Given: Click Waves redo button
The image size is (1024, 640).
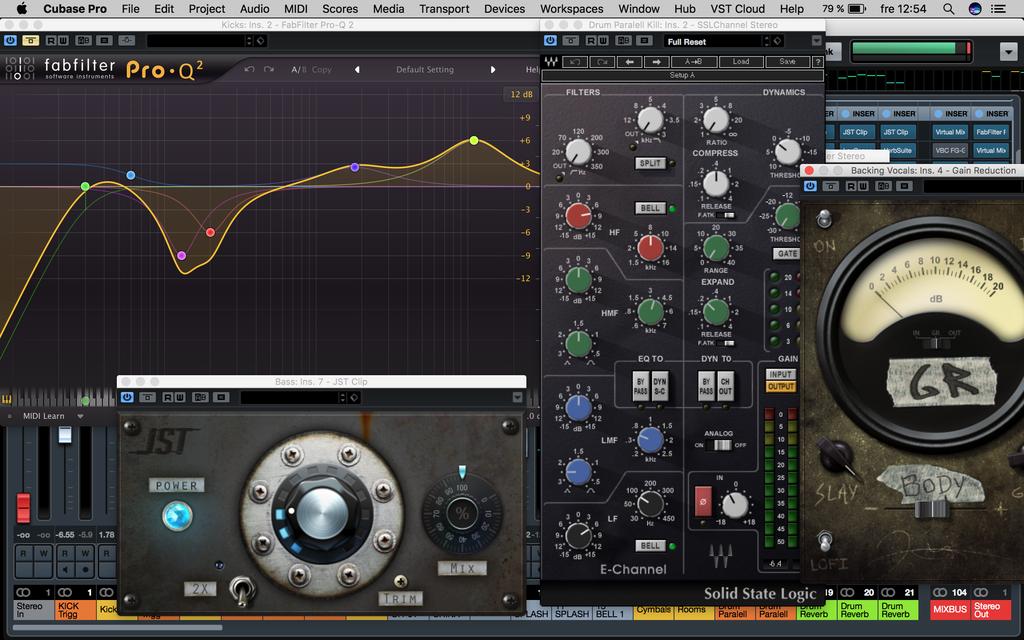Looking at the screenshot, I should (602, 61).
